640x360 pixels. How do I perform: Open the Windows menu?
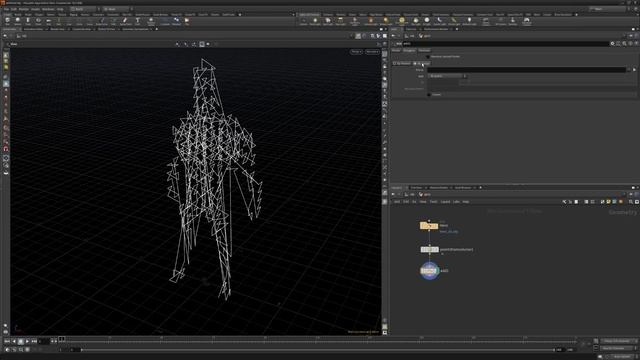pyautogui.click(x=48, y=9)
